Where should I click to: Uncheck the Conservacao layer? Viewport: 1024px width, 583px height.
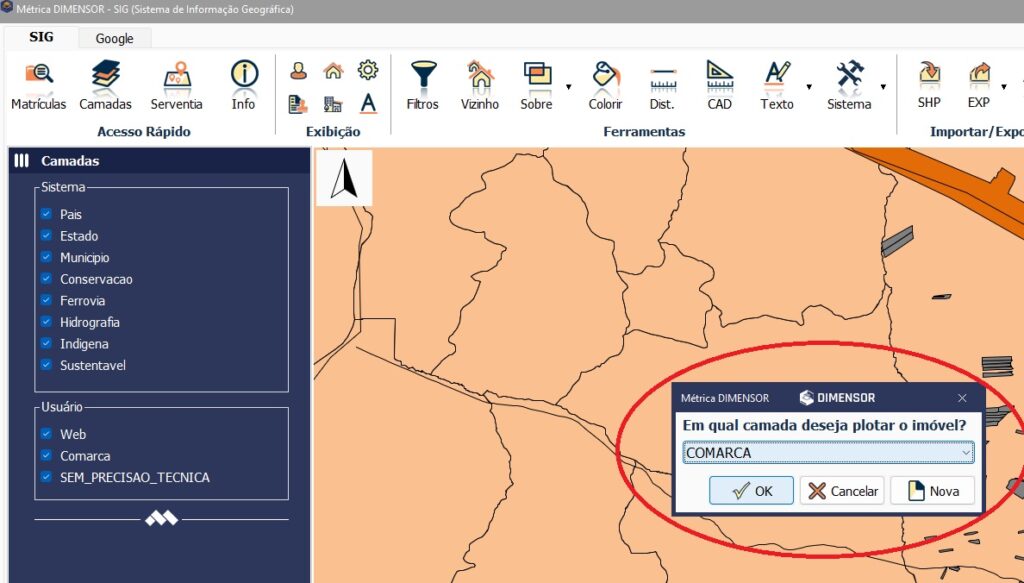(46, 278)
